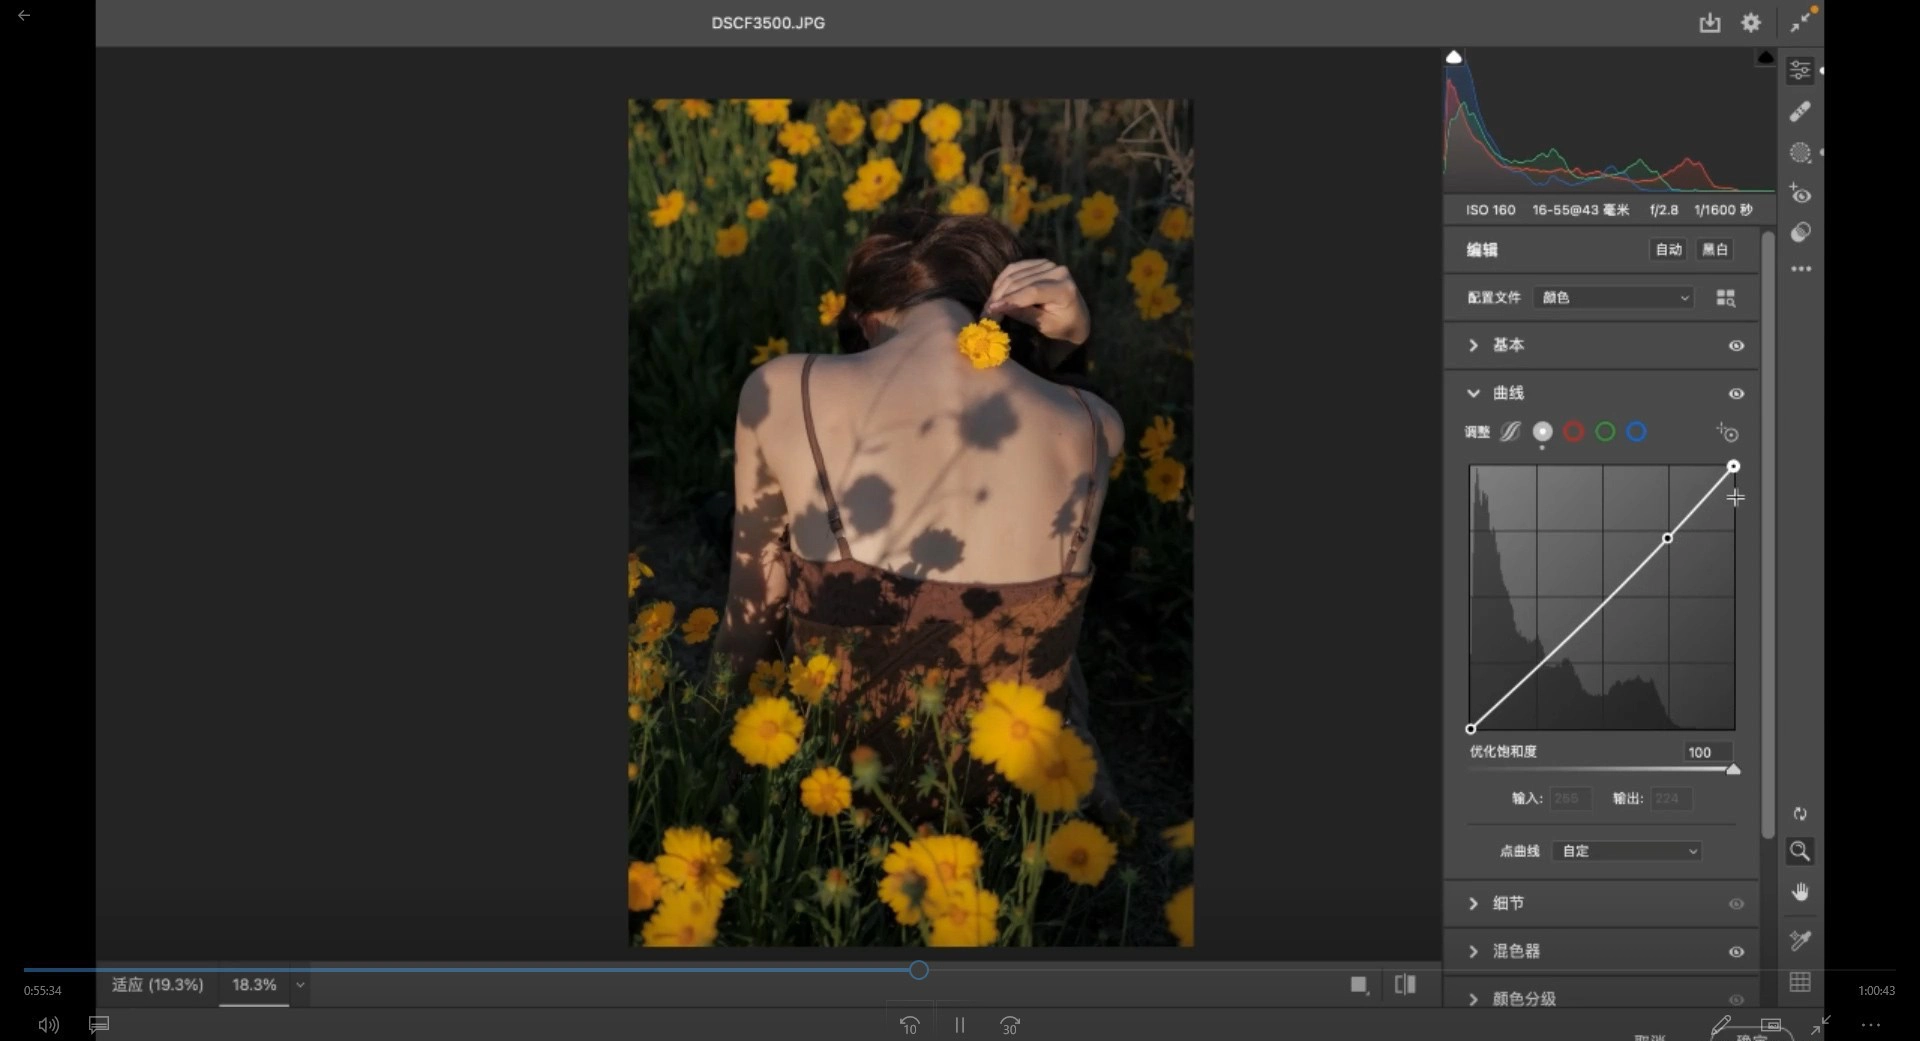Open the 点曲线 preset dropdown
Viewport: 1920px width, 1041px height.
(1629, 851)
